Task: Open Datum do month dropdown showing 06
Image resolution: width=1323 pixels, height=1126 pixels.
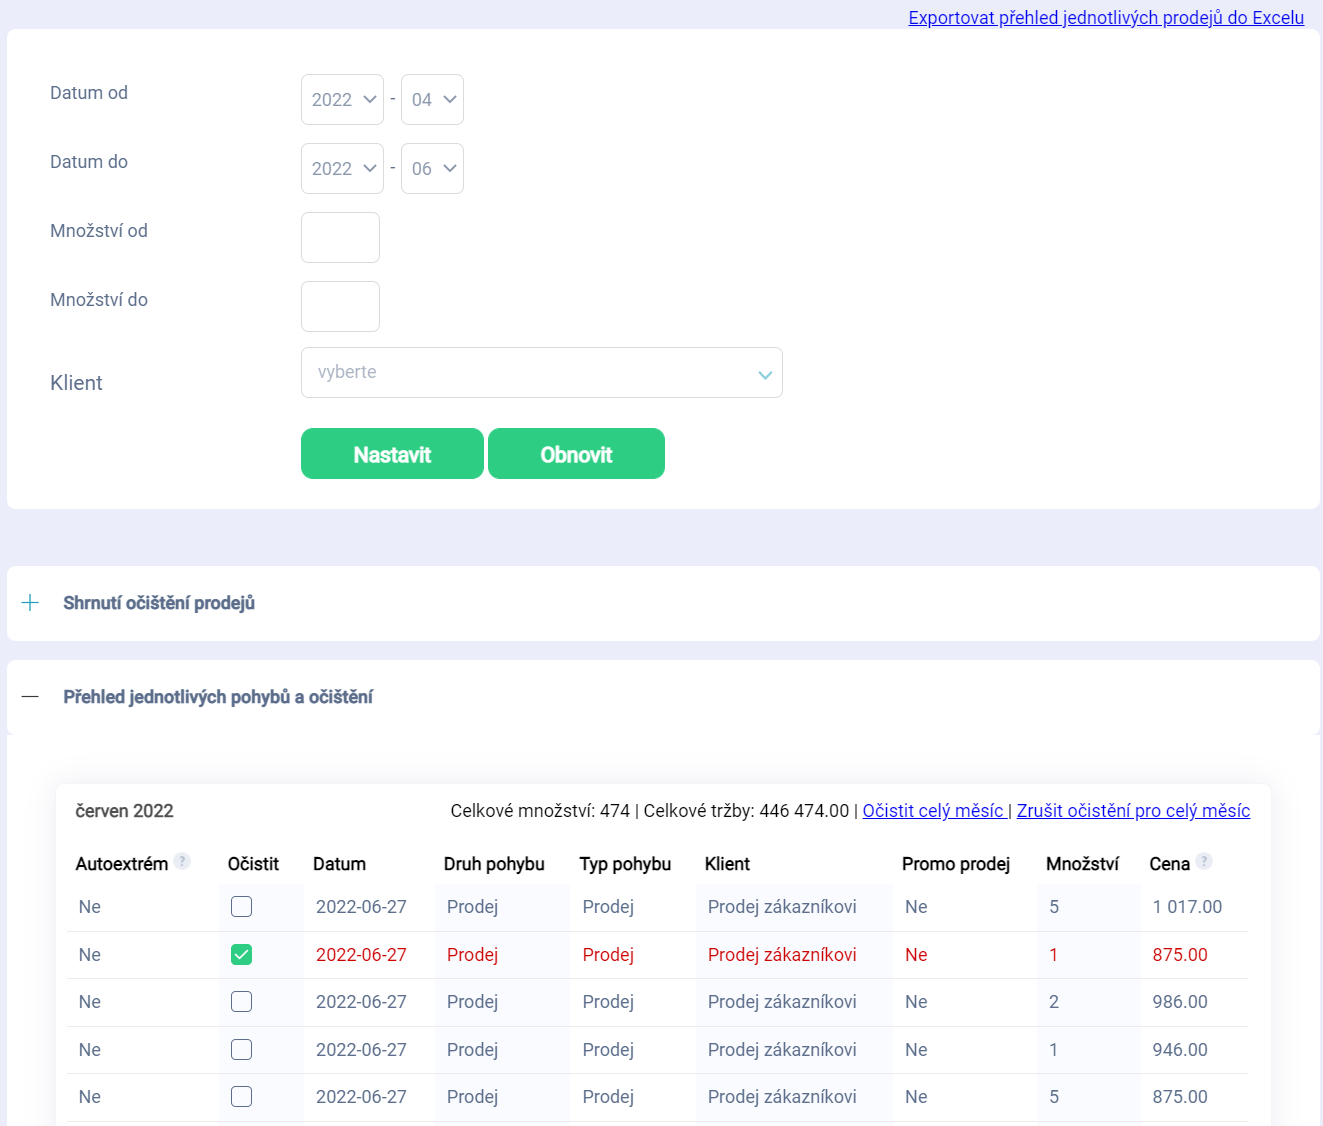Action: coord(432,169)
